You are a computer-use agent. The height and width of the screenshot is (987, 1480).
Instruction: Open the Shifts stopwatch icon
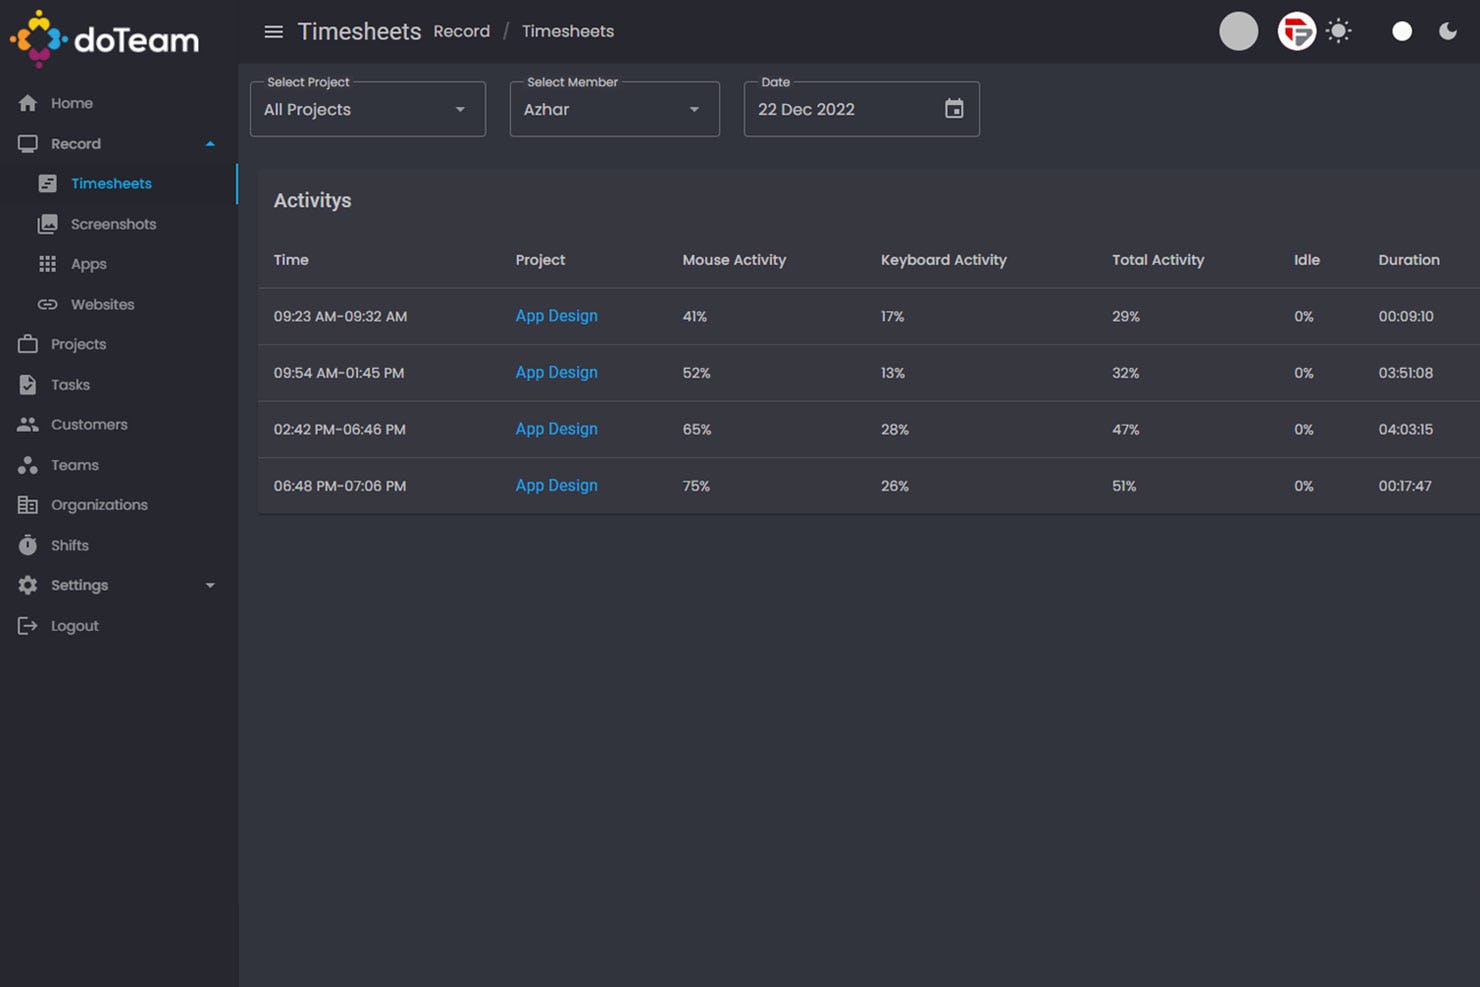(x=27, y=544)
